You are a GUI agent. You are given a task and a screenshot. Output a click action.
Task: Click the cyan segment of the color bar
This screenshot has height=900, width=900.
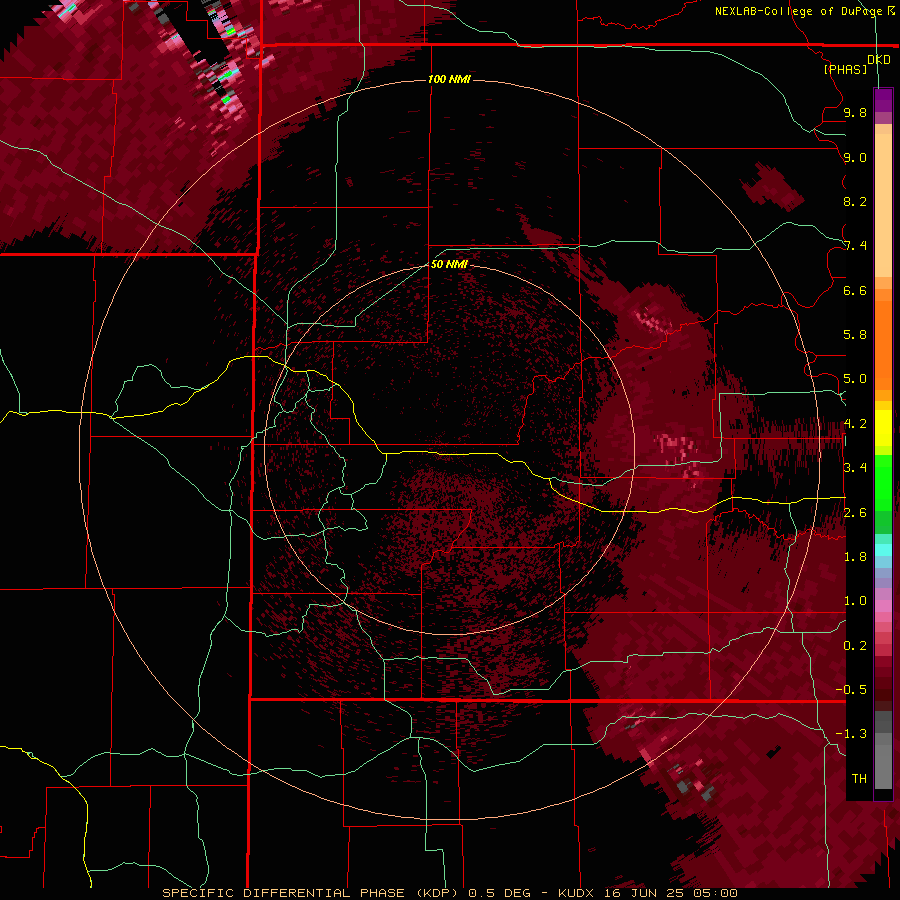[x=883, y=550]
